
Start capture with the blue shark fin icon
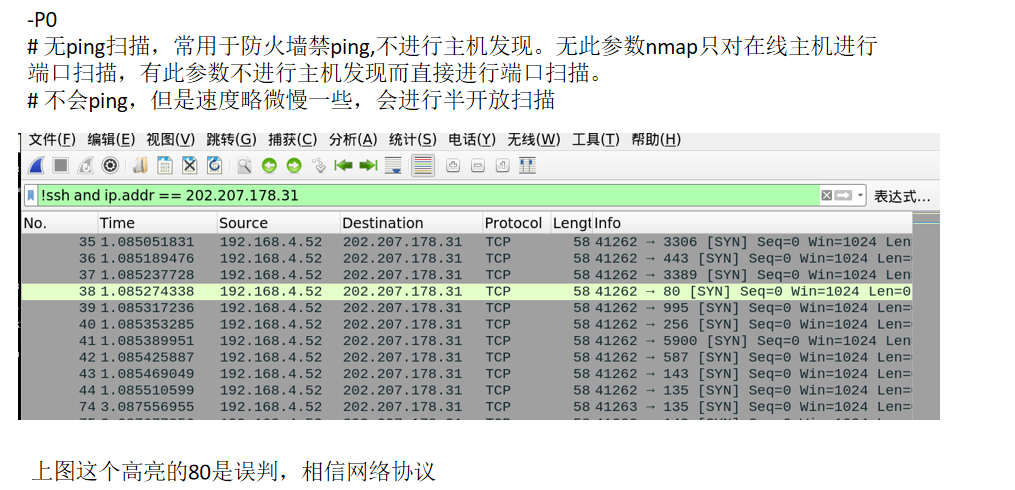[x=36, y=166]
